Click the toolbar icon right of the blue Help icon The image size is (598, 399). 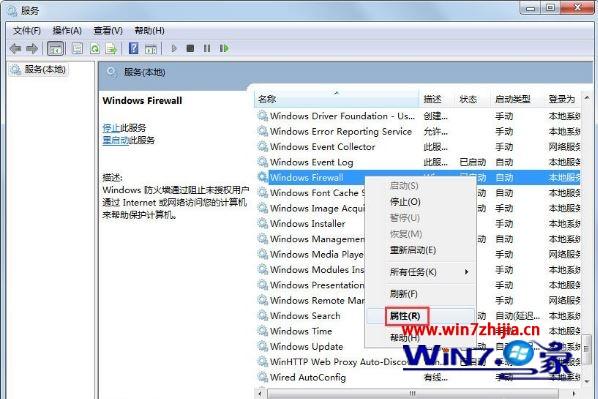click(151, 48)
